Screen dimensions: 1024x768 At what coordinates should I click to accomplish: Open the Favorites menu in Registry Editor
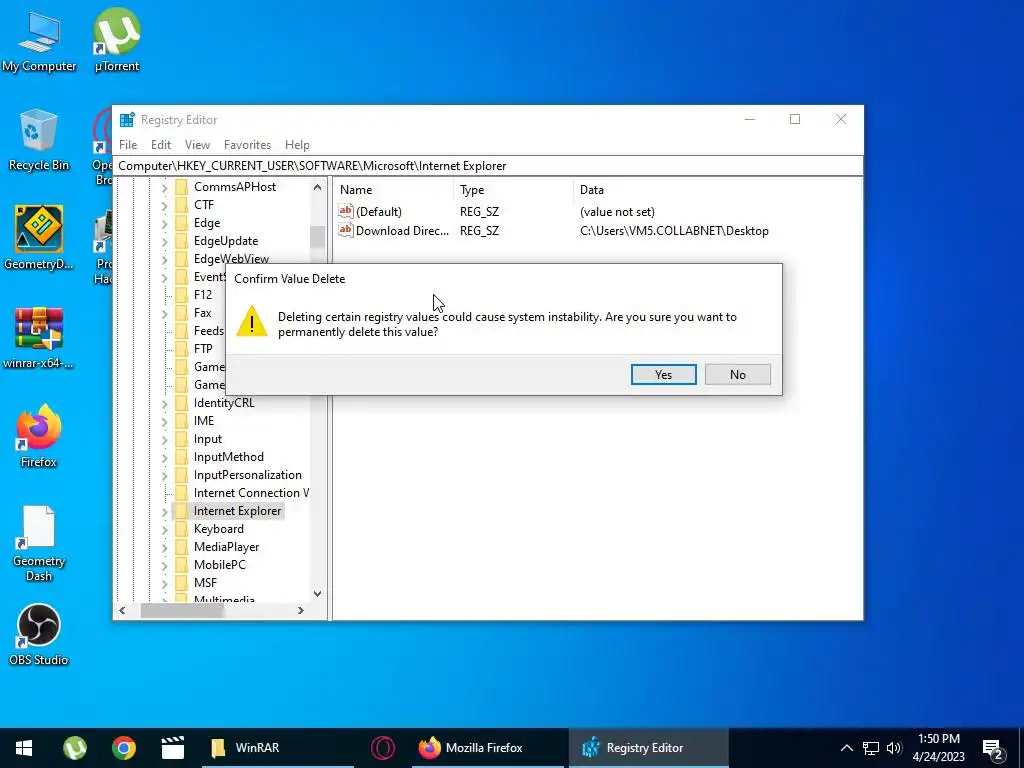coord(247,145)
